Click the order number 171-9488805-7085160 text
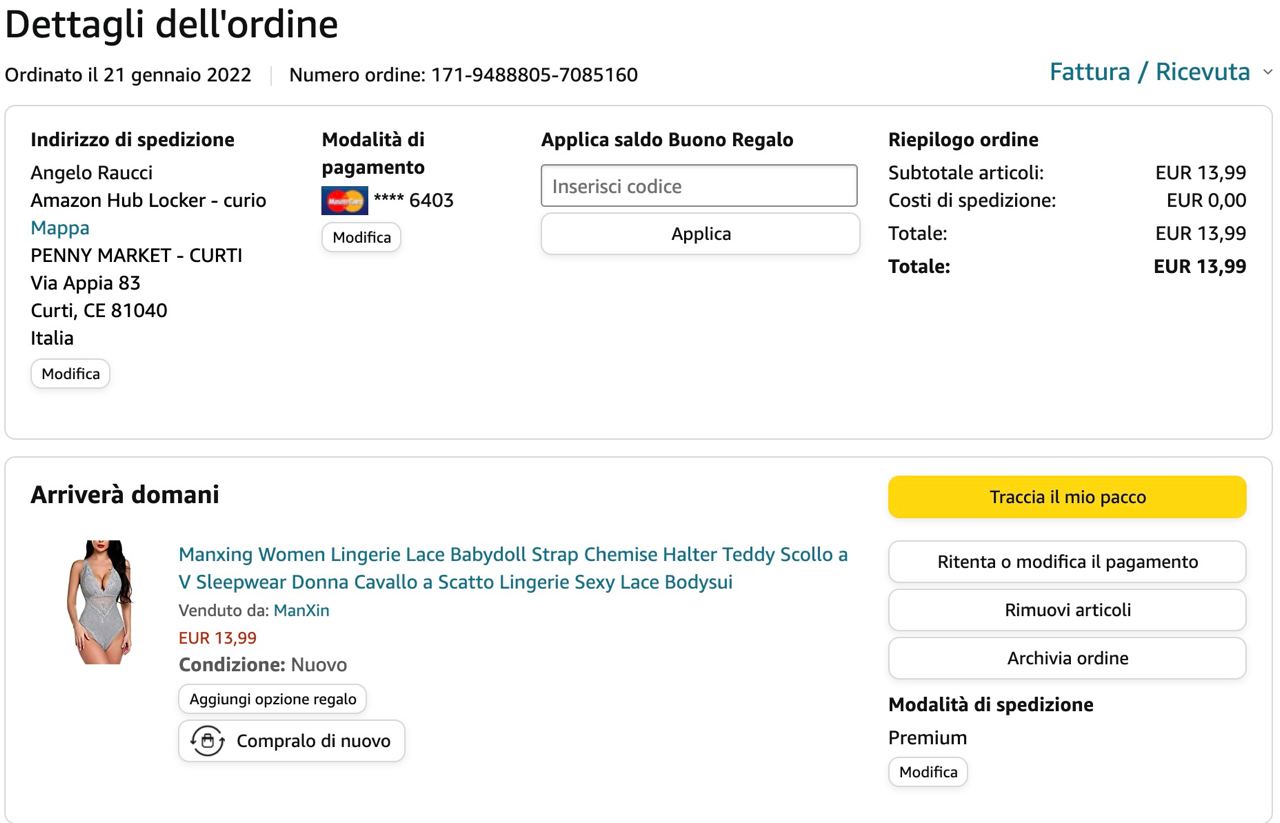Screen dimensions: 1280x823 pyautogui.click(x=534, y=75)
